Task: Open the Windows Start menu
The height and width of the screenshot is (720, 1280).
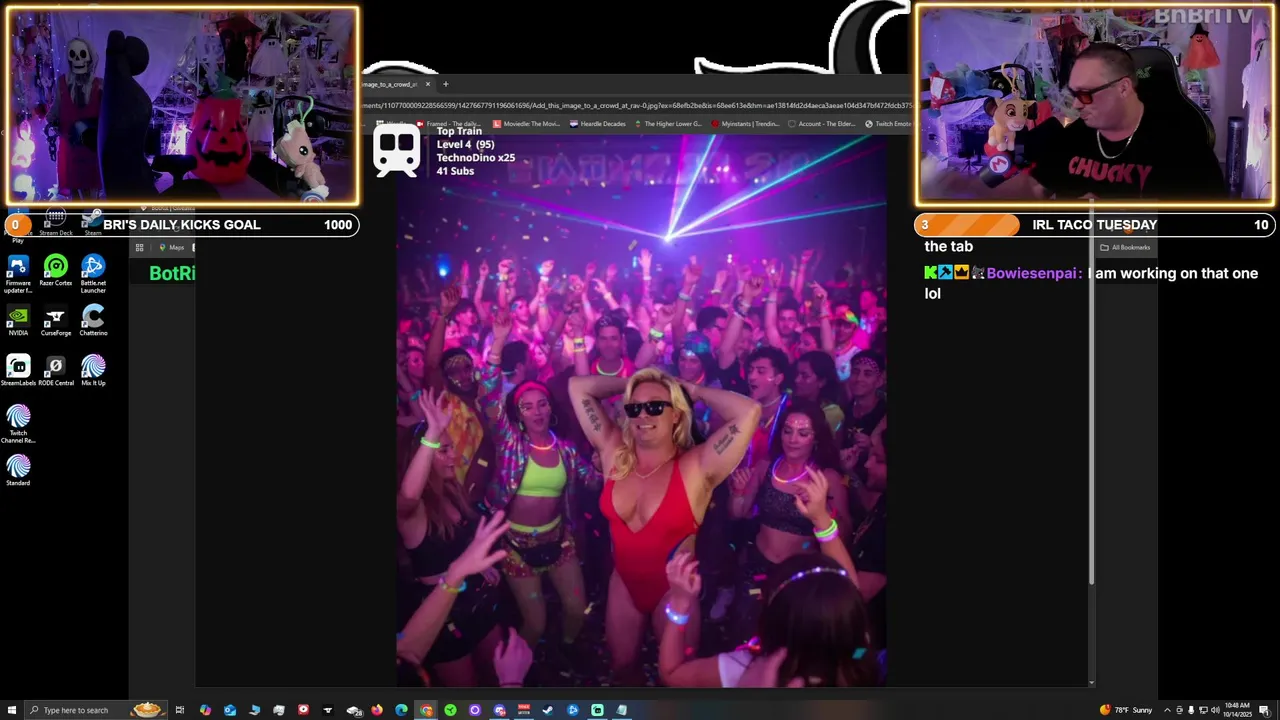Action: pyautogui.click(x=11, y=710)
